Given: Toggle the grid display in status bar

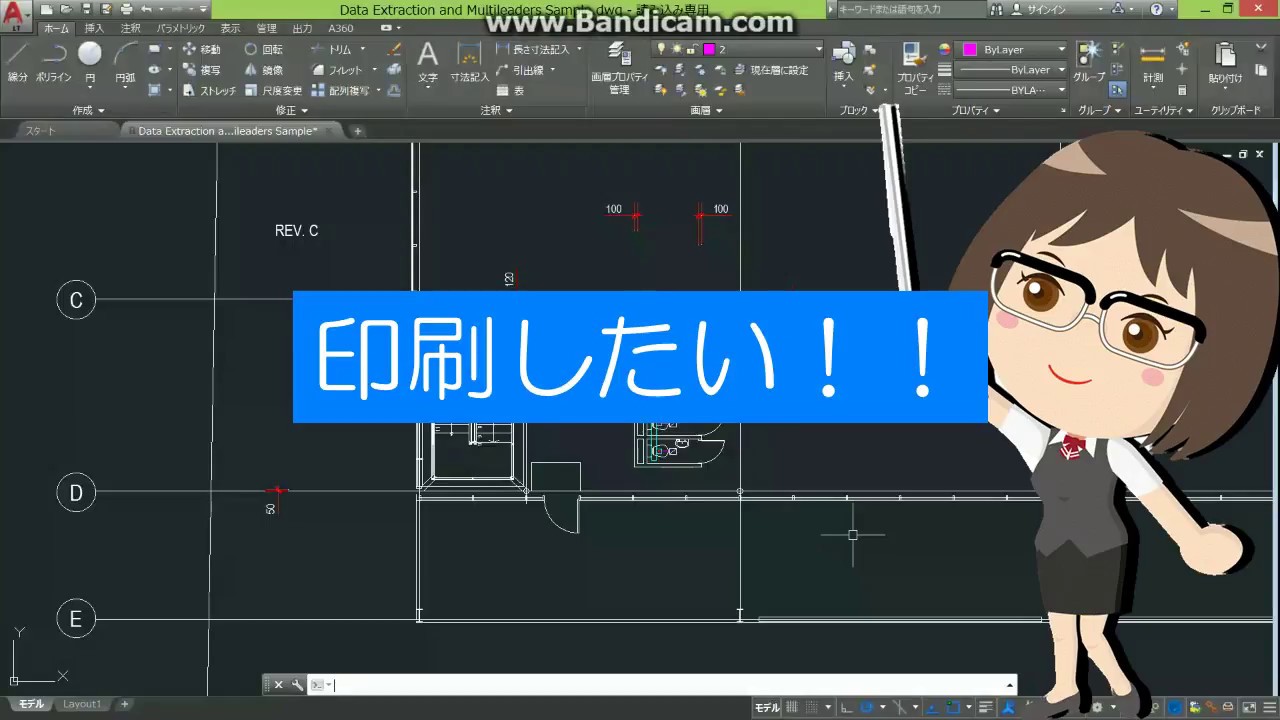Looking at the screenshot, I should 792,707.
